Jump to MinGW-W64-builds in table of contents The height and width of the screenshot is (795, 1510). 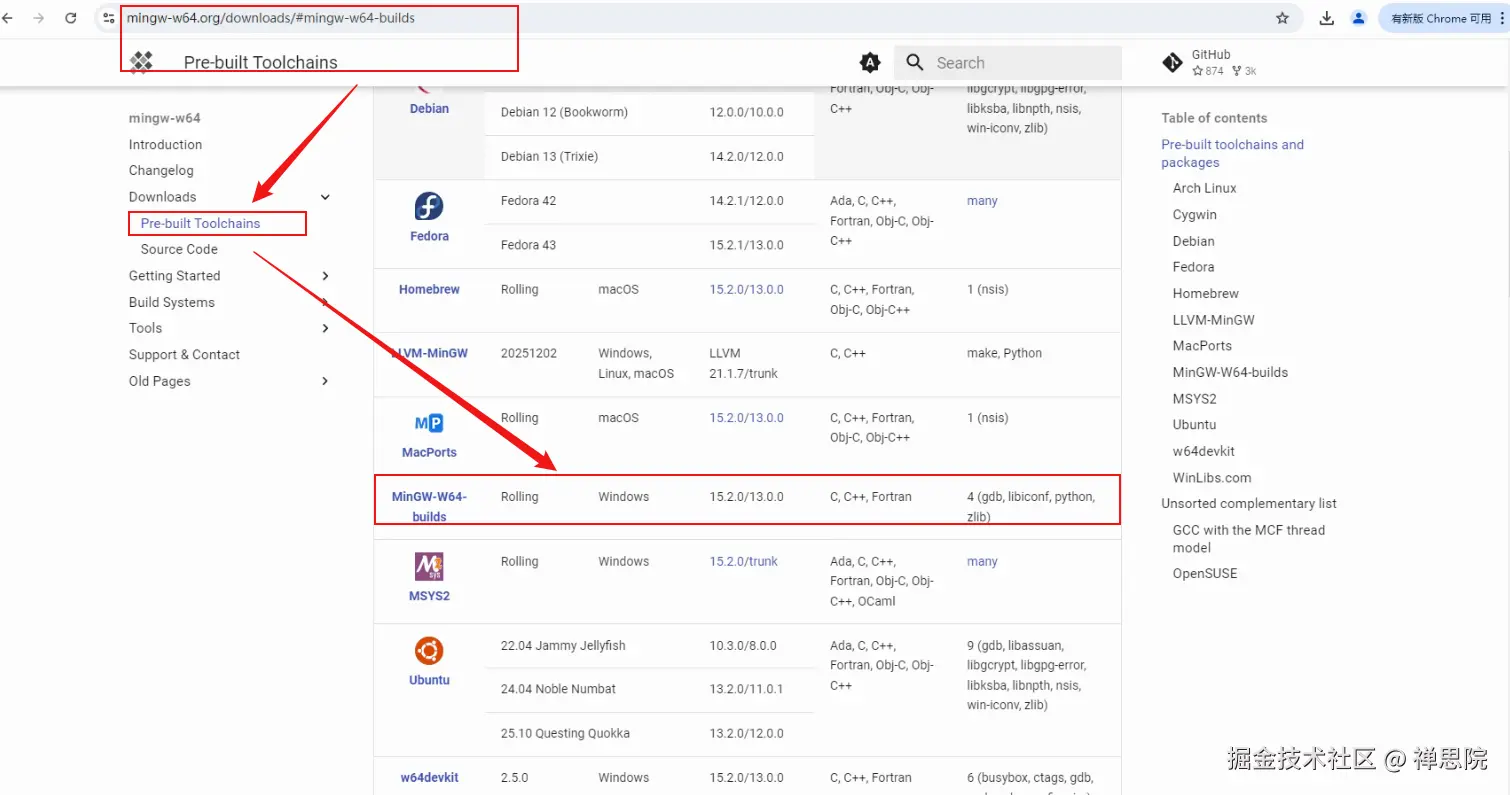coord(1230,372)
